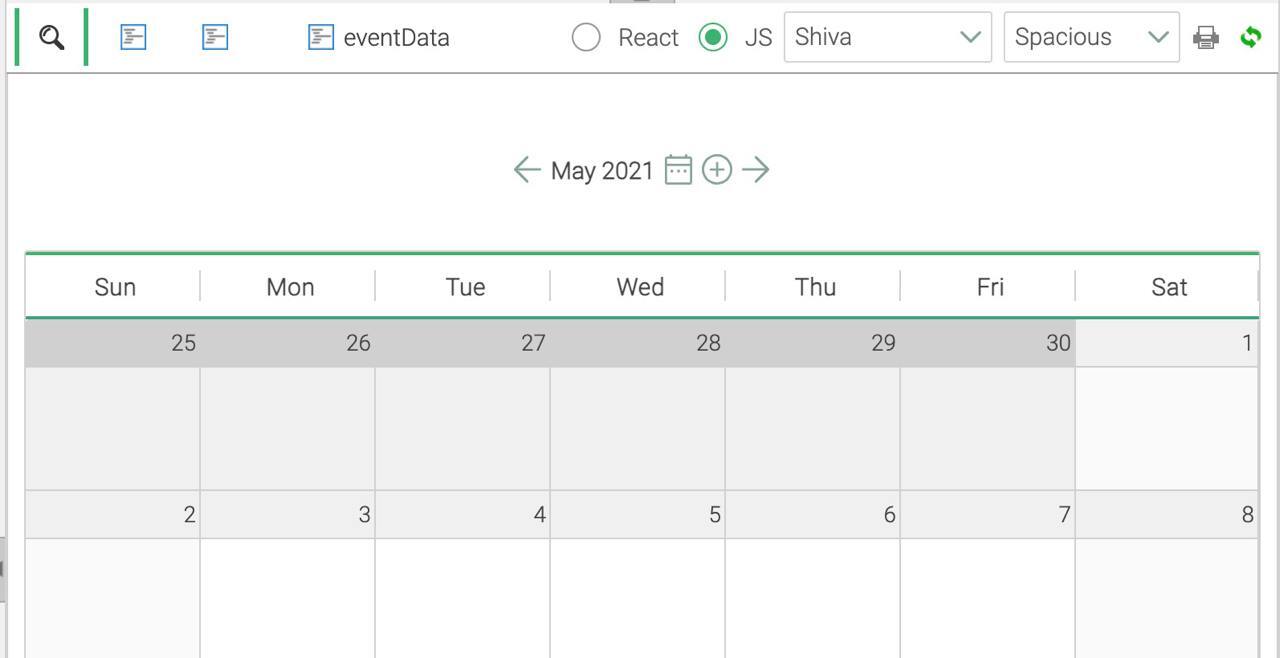Click the May 2021 month label
The width and height of the screenshot is (1280, 658).
(602, 171)
